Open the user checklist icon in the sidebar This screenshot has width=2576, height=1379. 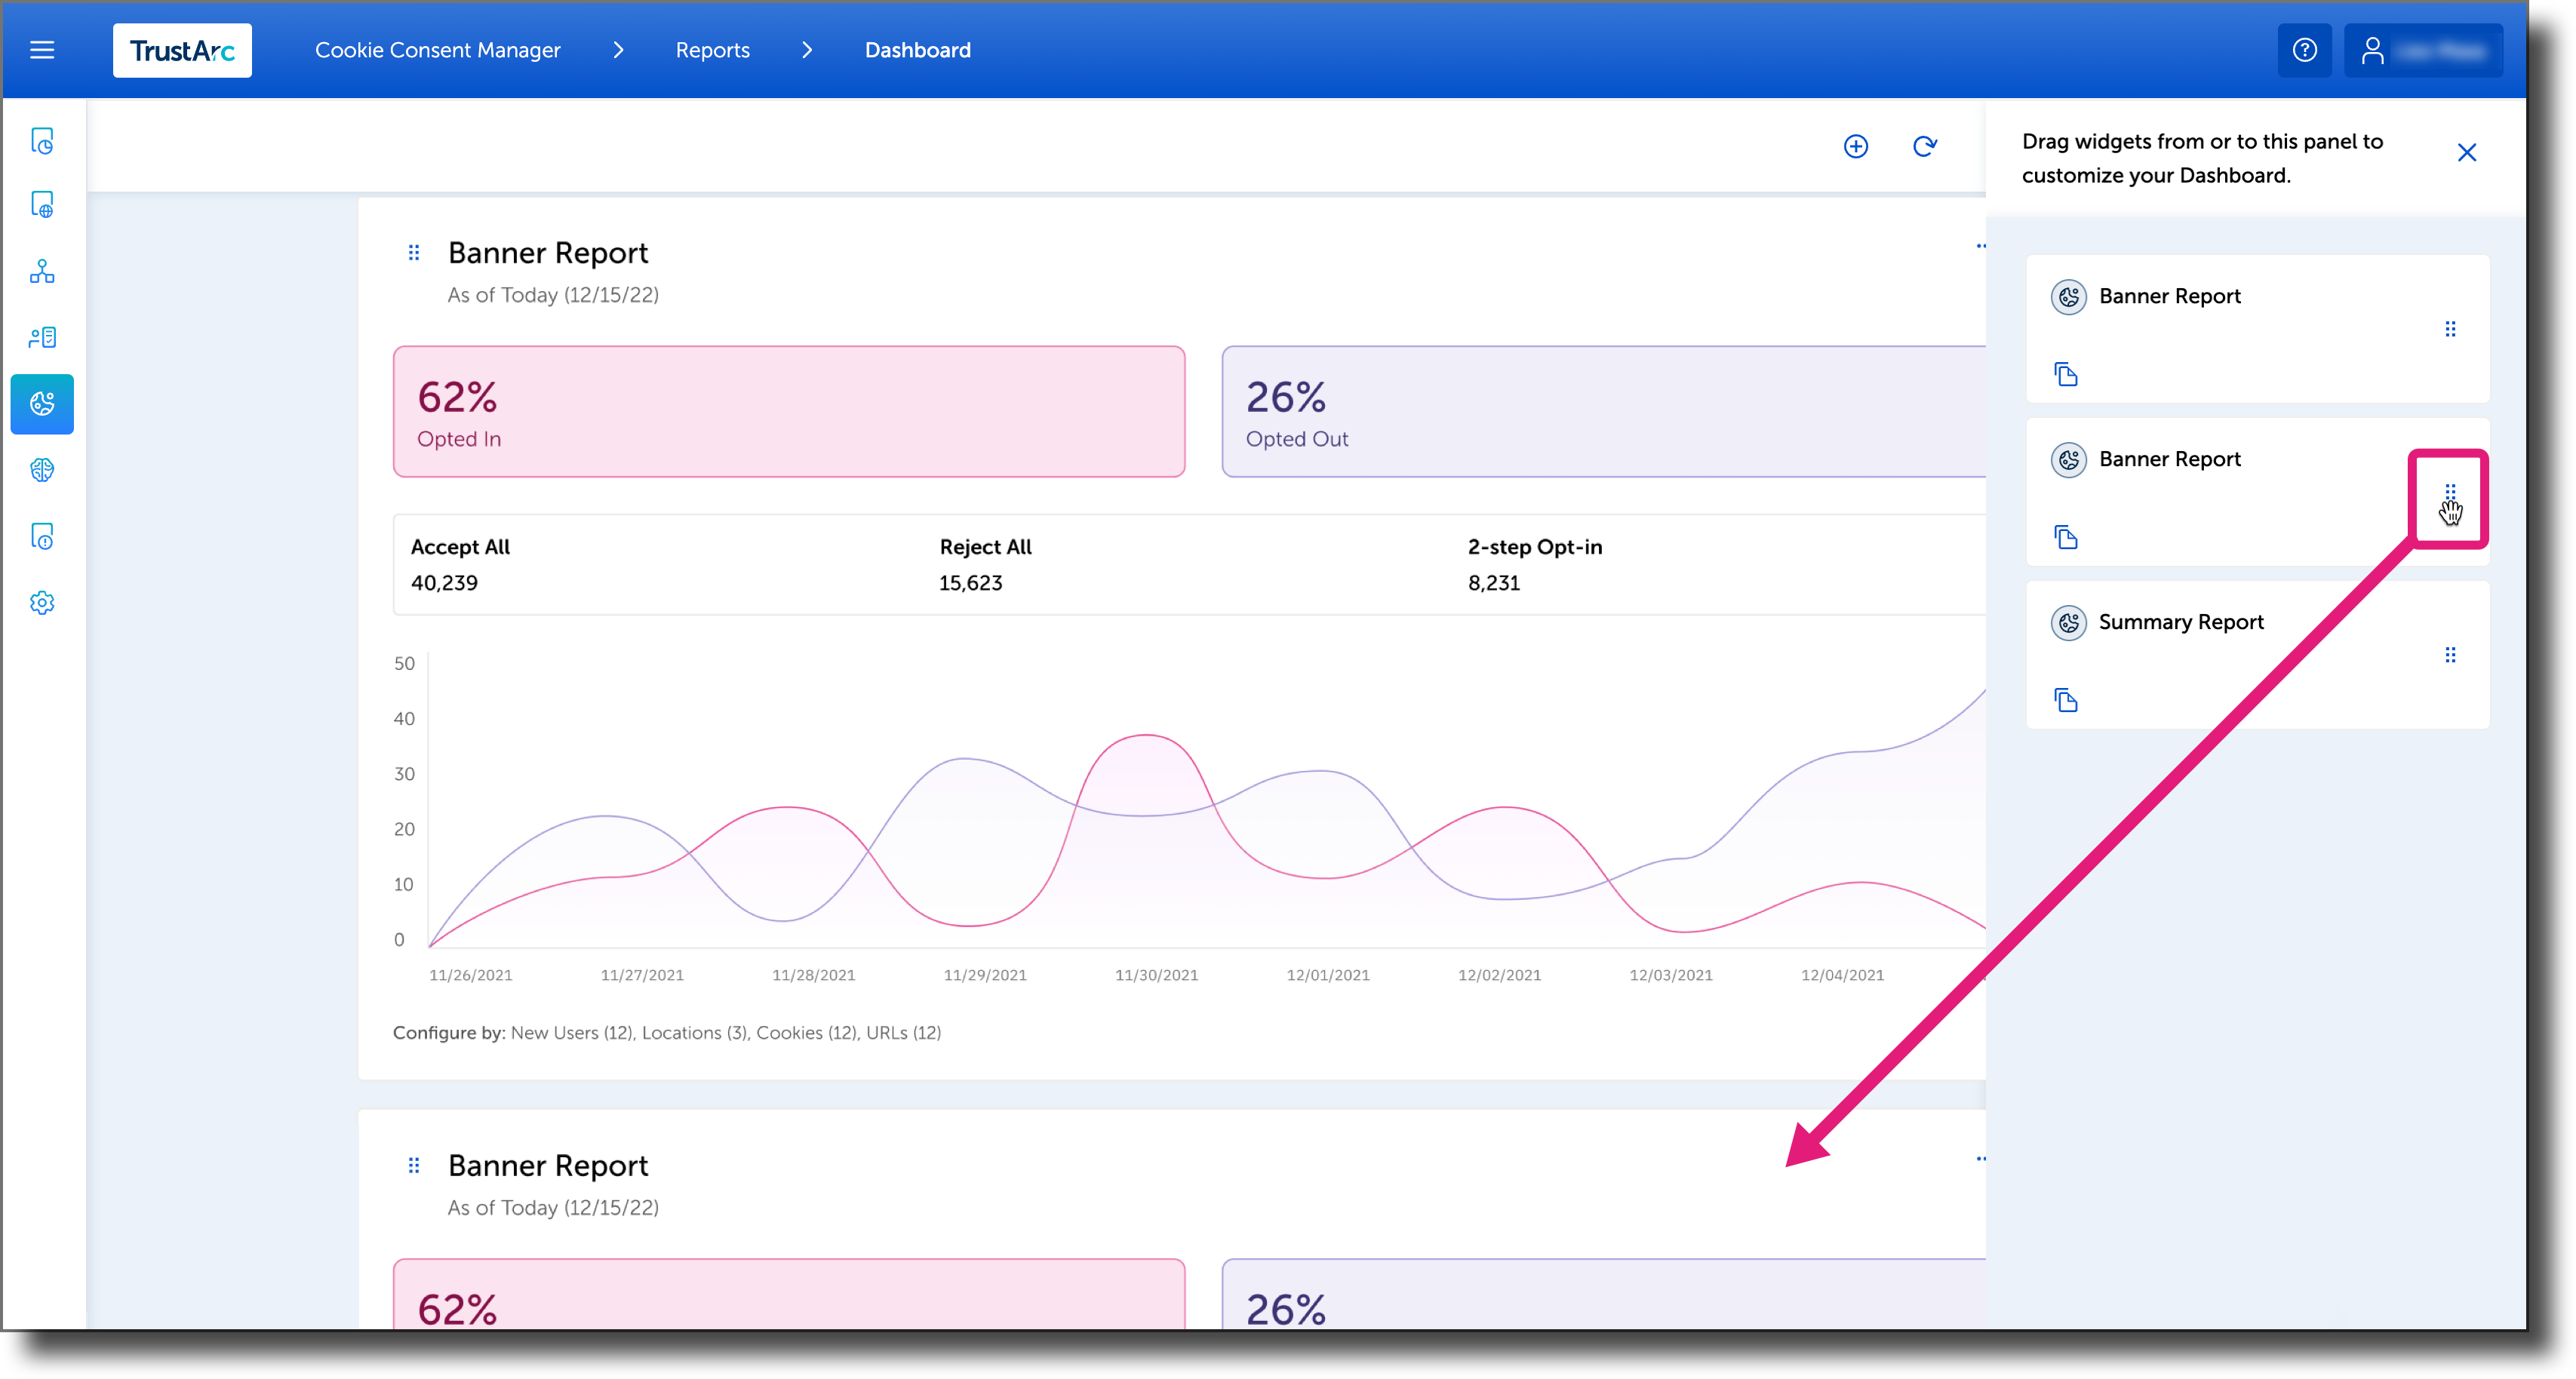42,337
